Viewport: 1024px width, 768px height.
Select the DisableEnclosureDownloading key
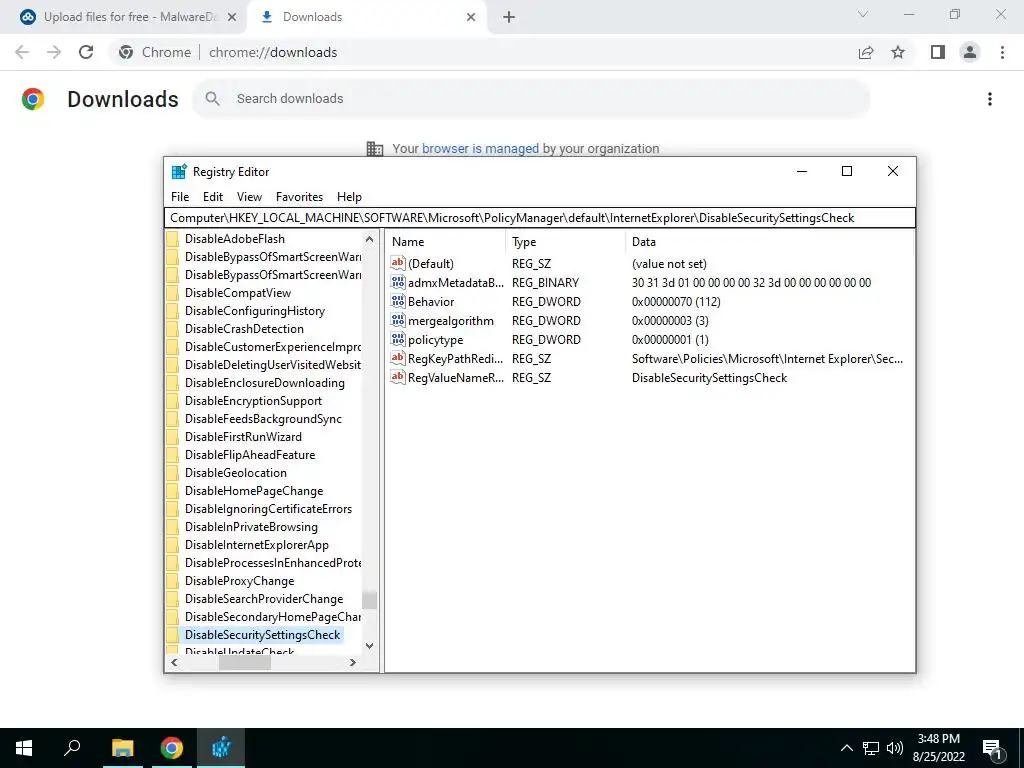point(264,383)
